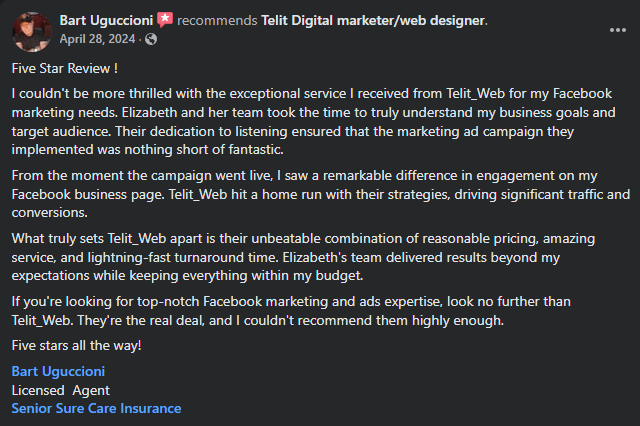Click Bart Uguccioni signature link above Licensed Agent
Image resolution: width=640 pixels, height=426 pixels.
(60, 372)
